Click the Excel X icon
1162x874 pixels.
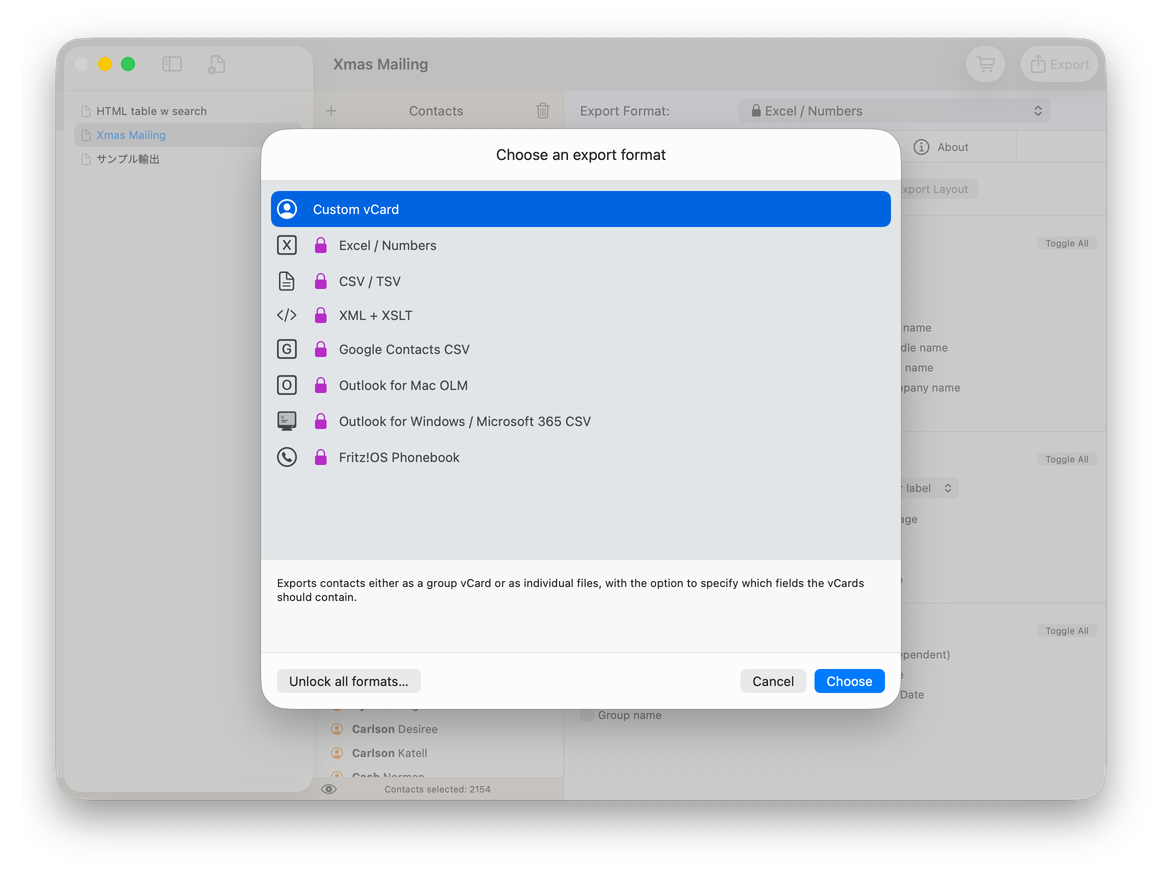(x=287, y=245)
